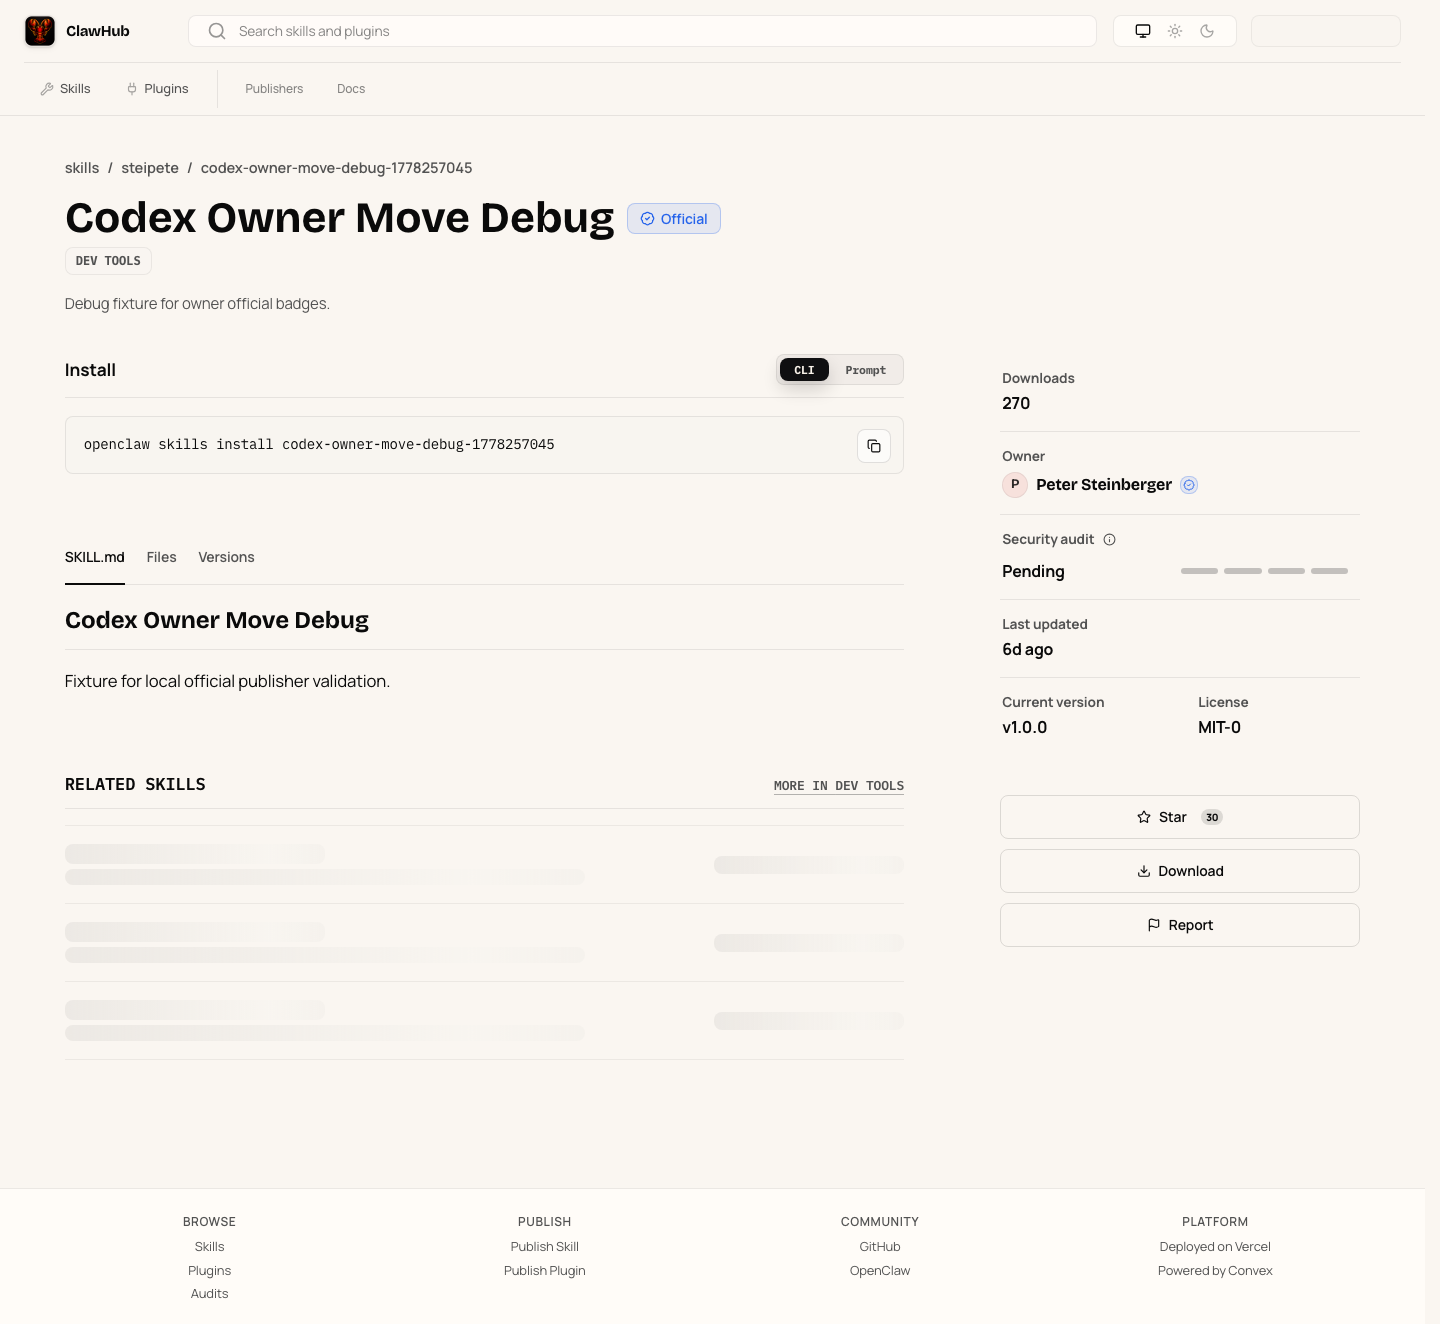Viewport: 1440px width, 1324px height.
Task: Click the DEV TOOLS category tag
Action: click(x=108, y=261)
